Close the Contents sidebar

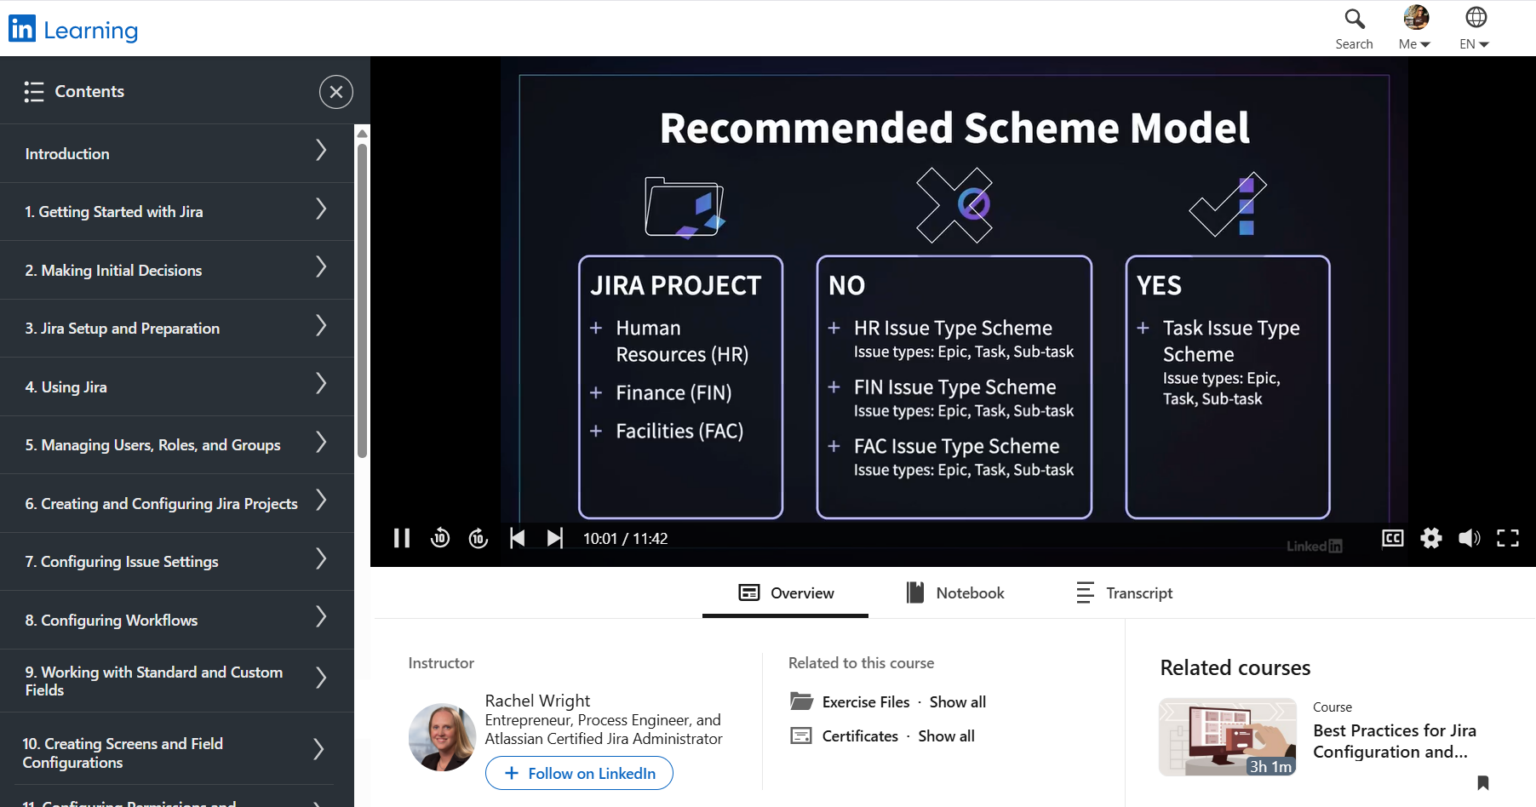[x=336, y=91]
